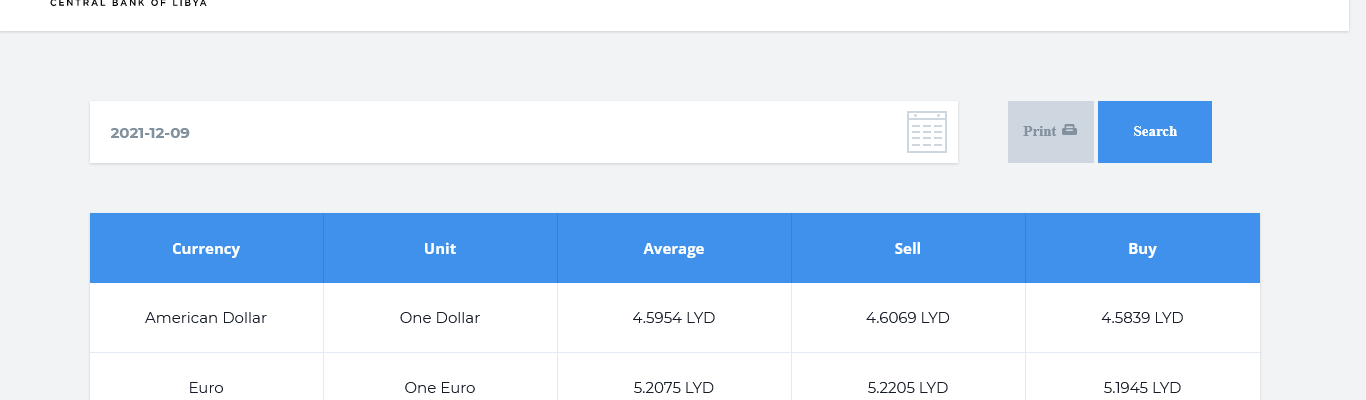Select the Currency column header

(206, 249)
